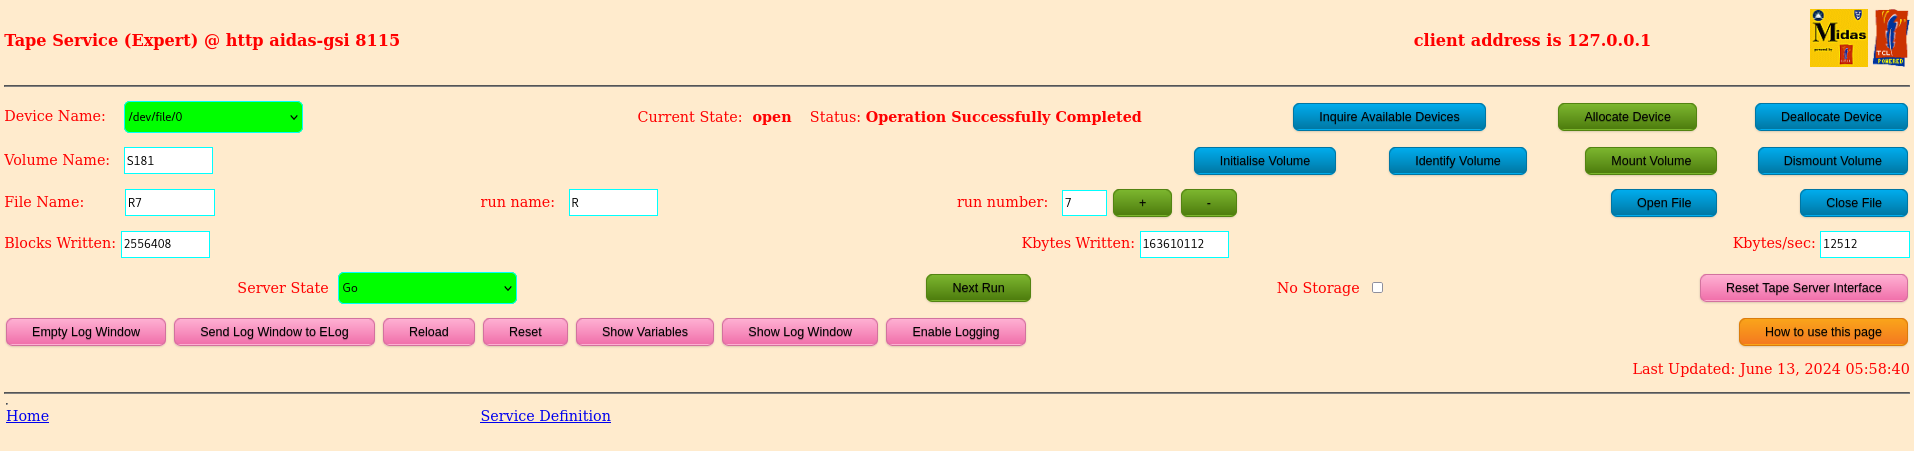Focus the Kbytes/sec field 12512
This screenshot has height=451, width=1914.
[x=1865, y=244]
